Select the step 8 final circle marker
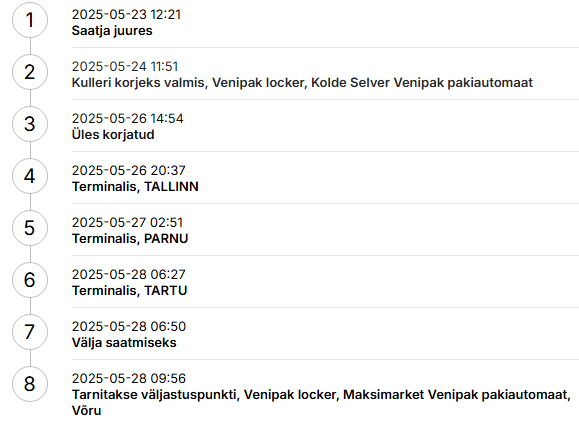579x427 pixels. (x=30, y=384)
